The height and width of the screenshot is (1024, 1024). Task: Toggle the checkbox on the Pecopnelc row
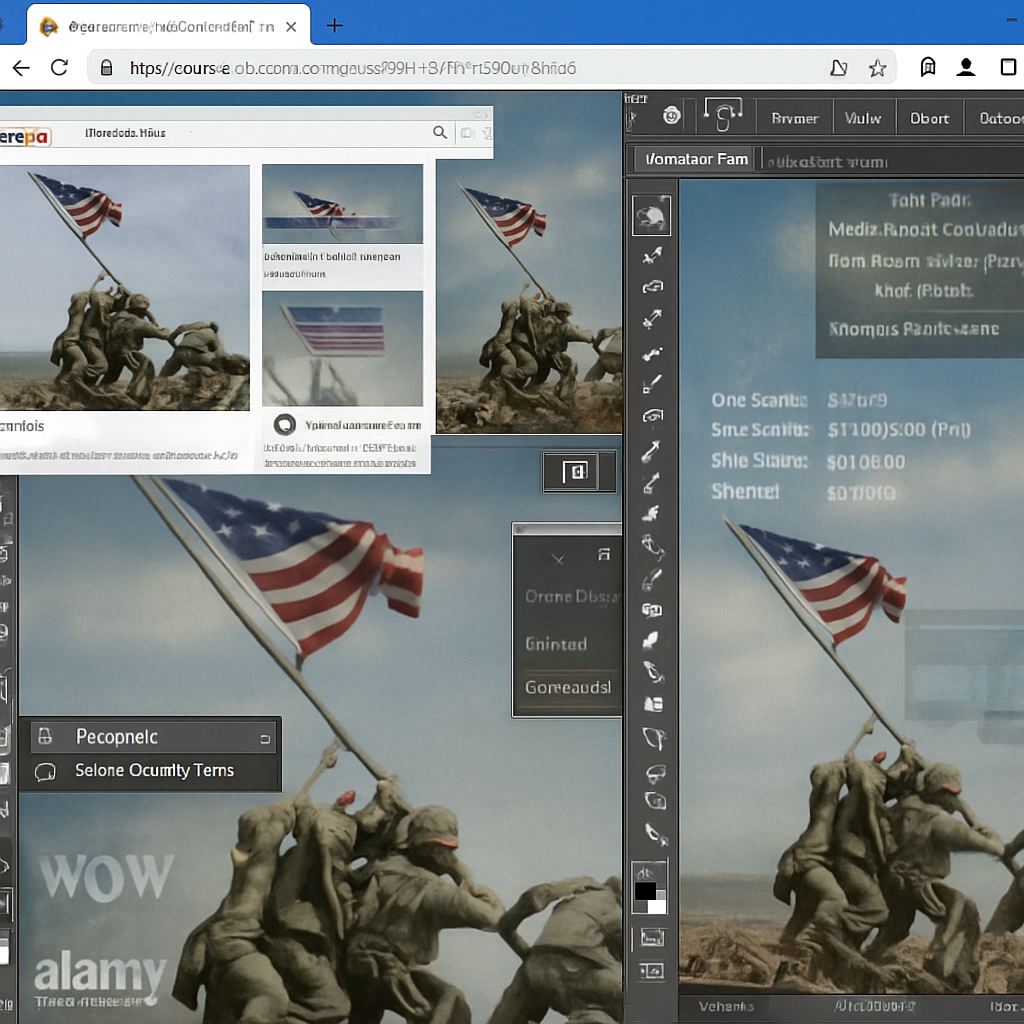click(x=265, y=739)
